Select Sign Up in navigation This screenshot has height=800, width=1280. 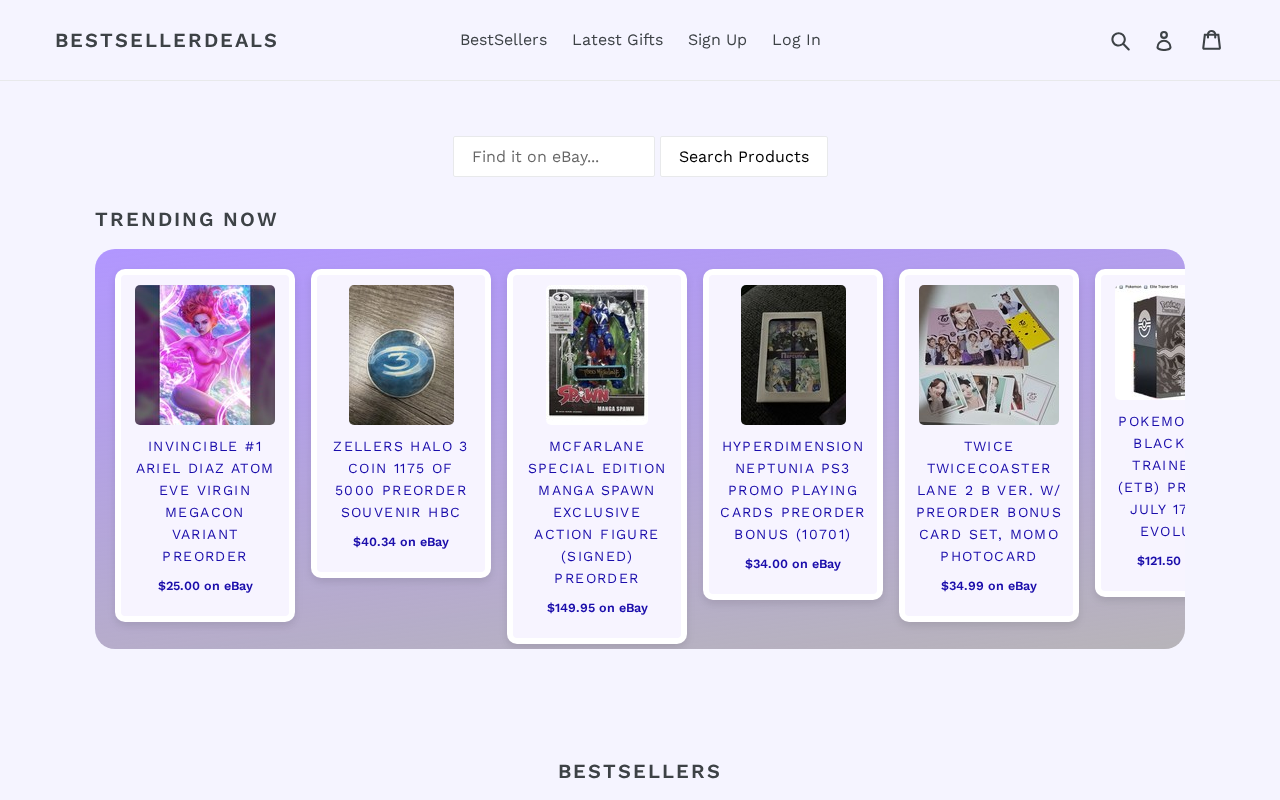[717, 40]
